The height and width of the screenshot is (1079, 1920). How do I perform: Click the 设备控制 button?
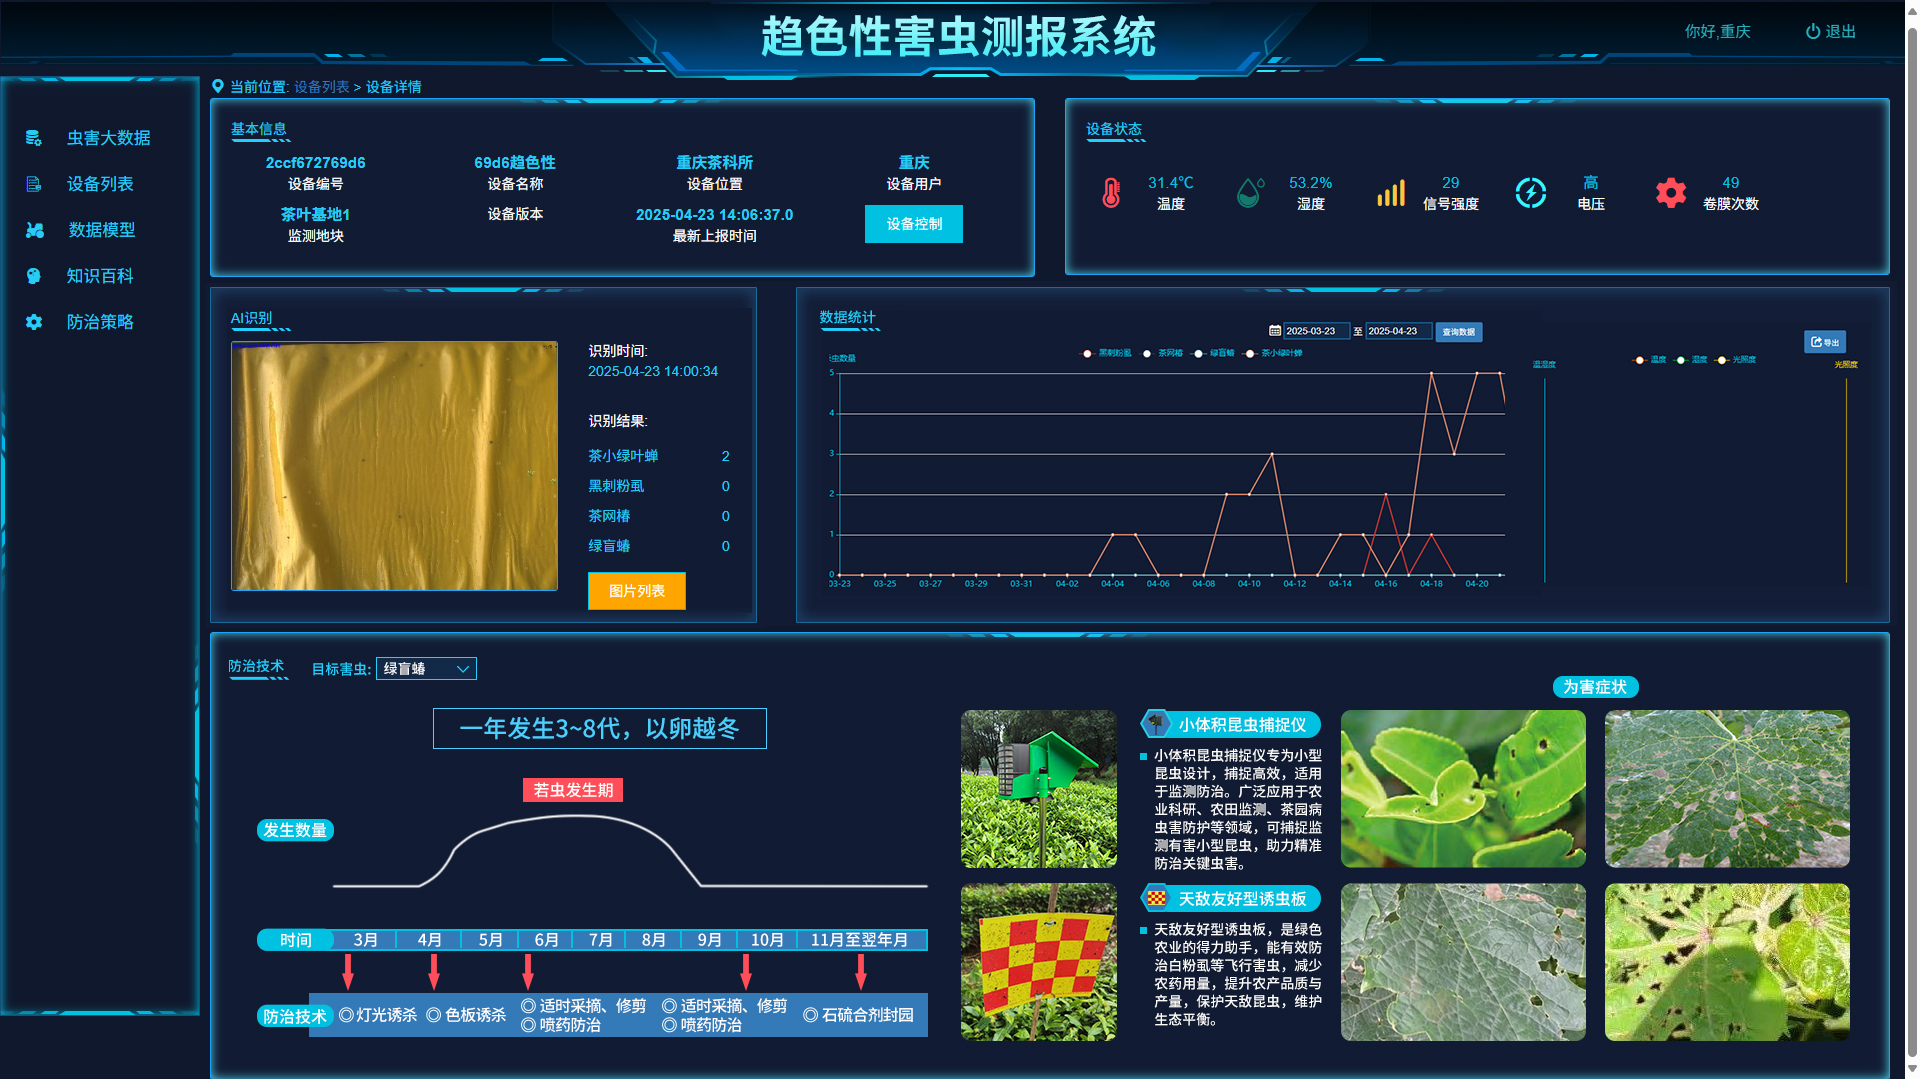pos(914,224)
